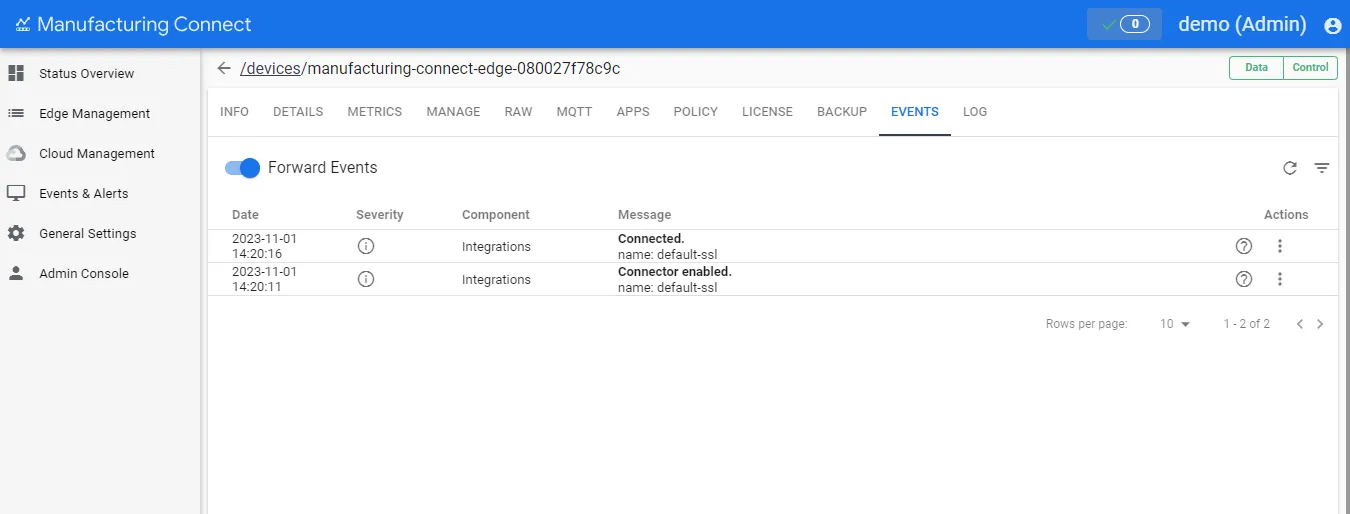Screen dimensions: 1350x514
Task: Click the Message column header
Action: (645, 214)
